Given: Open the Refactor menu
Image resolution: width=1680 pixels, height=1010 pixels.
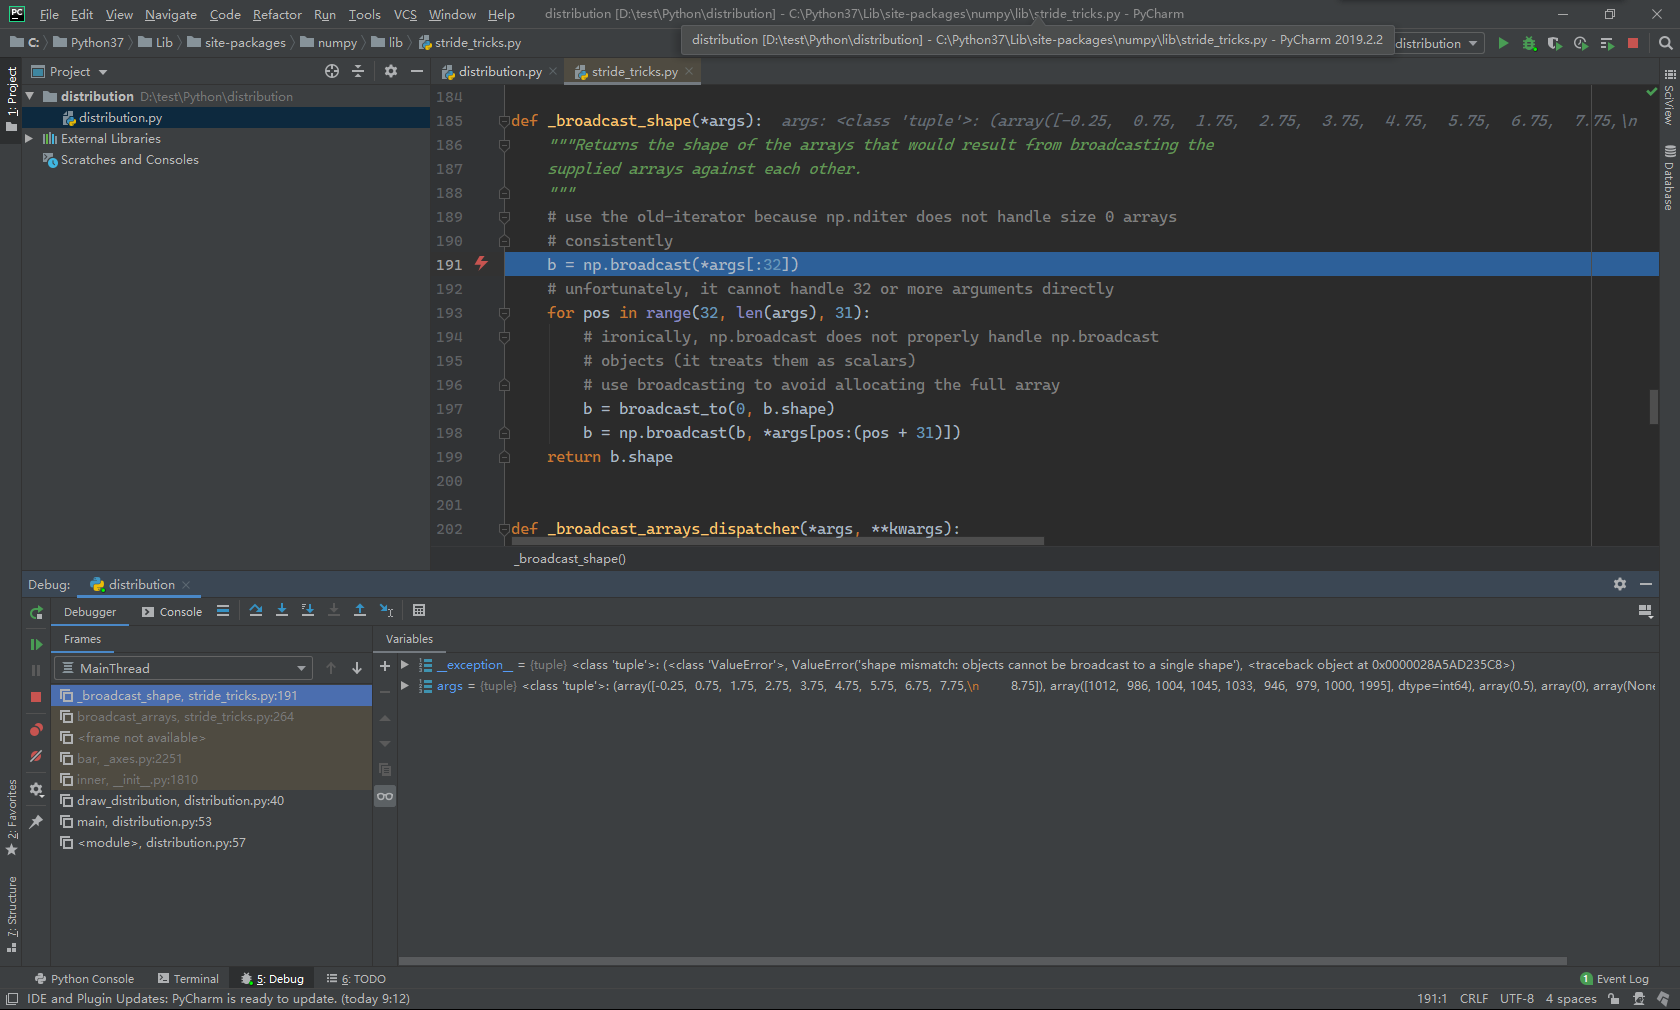Looking at the screenshot, I should click(x=277, y=14).
